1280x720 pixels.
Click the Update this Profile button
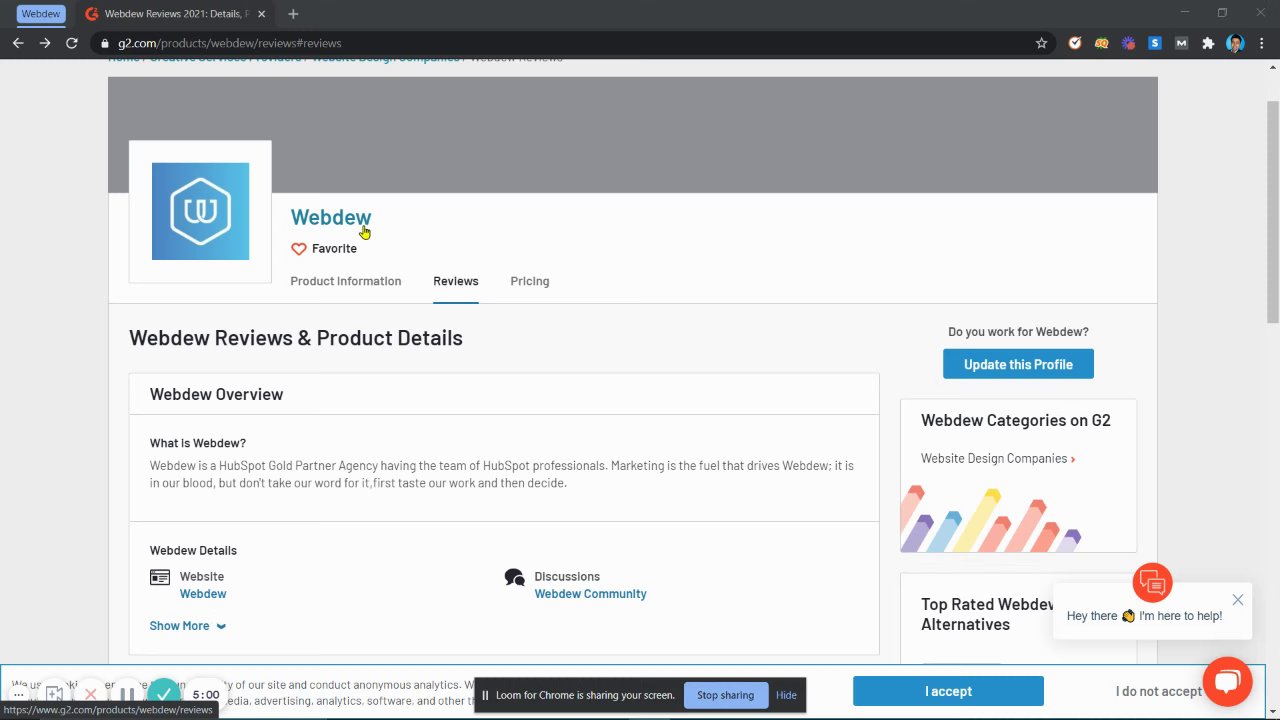tap(1018, 364)
